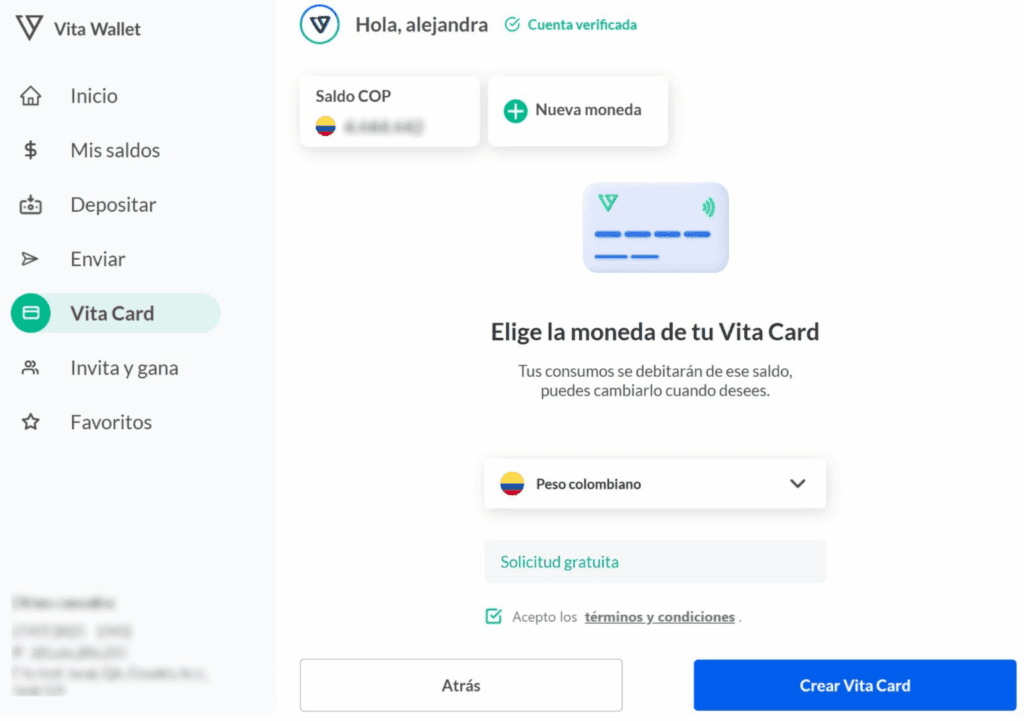Click the Enviar paper plane icon
This screenshot has width=1024, height=721.
coord(29,259)
